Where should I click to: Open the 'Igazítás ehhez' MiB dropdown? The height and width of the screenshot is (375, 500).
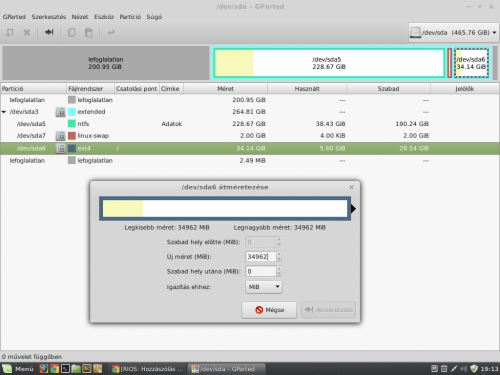coord(264,287)
